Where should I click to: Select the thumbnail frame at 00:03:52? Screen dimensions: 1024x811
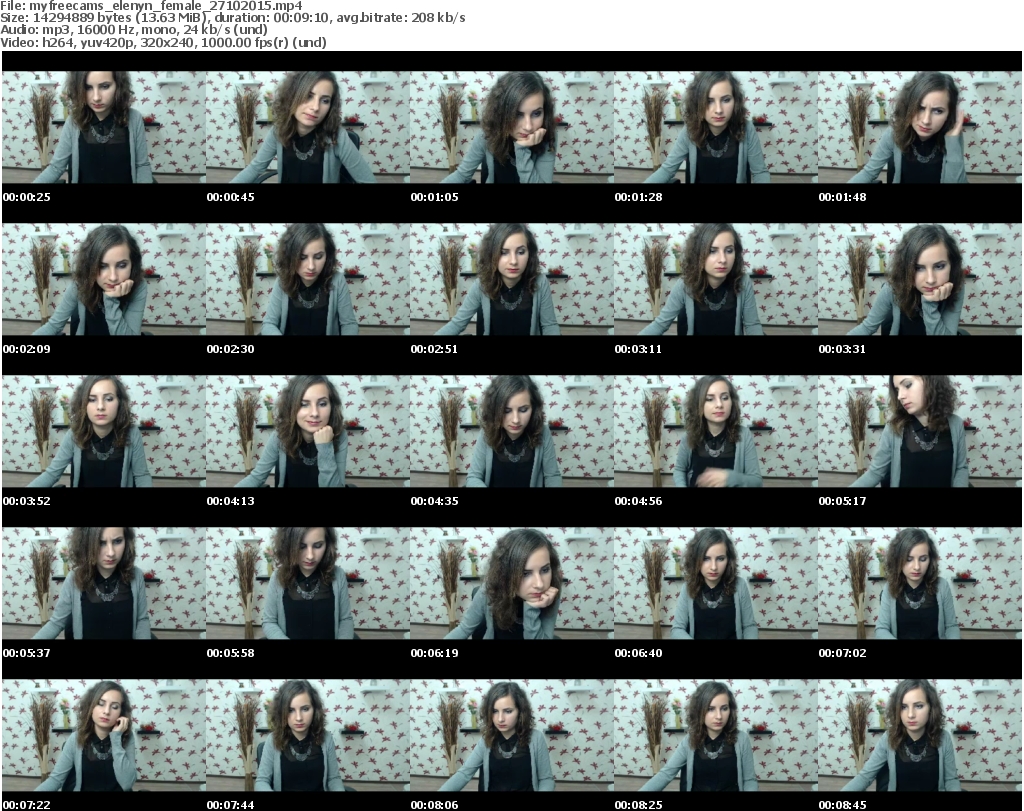tap(104, 431)
